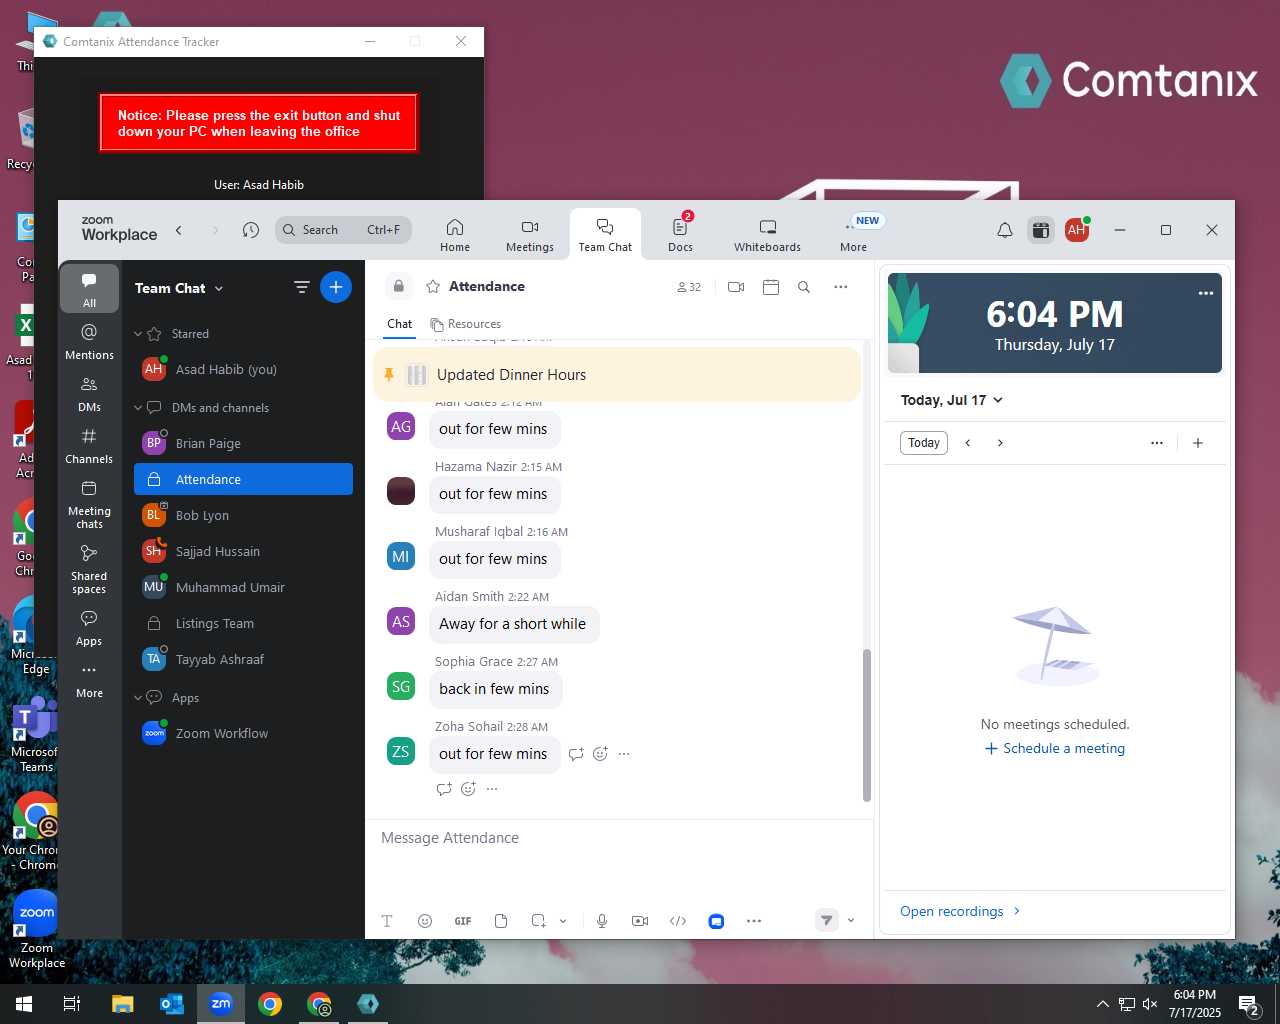Open Outlook from the Windows taskbar

172,1004
